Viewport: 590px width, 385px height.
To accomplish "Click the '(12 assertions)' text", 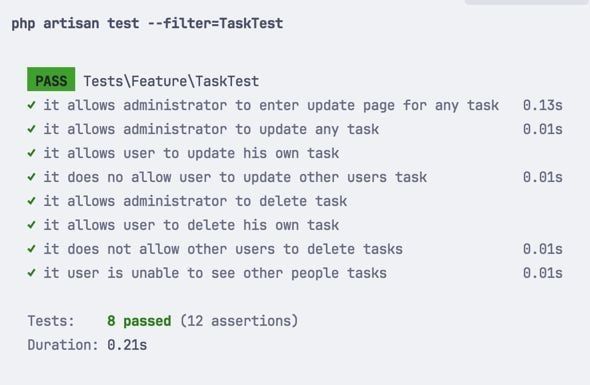I will 239,321.
